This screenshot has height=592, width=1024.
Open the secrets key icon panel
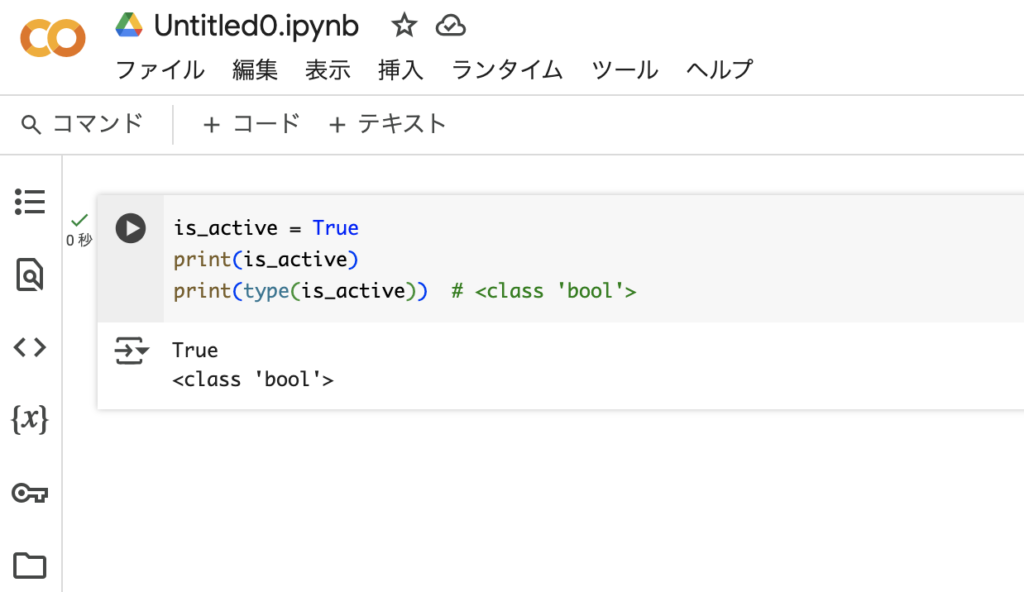tap(30, 493)
